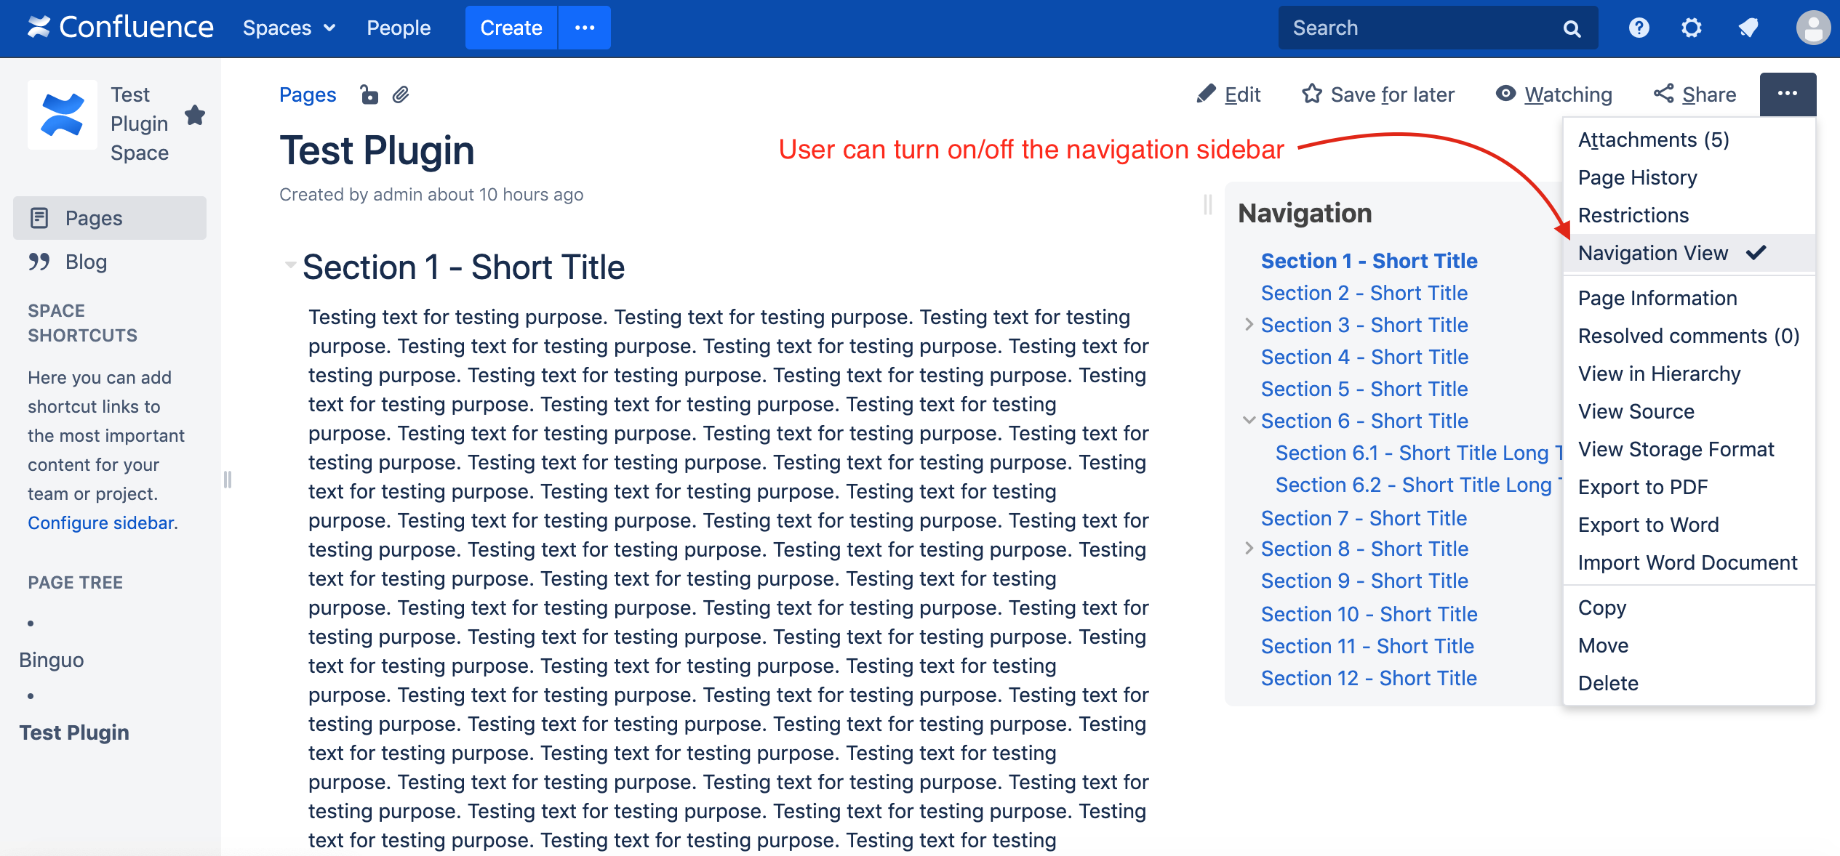
Task: Open the help question mark menu
Action: coord(1639,28)
